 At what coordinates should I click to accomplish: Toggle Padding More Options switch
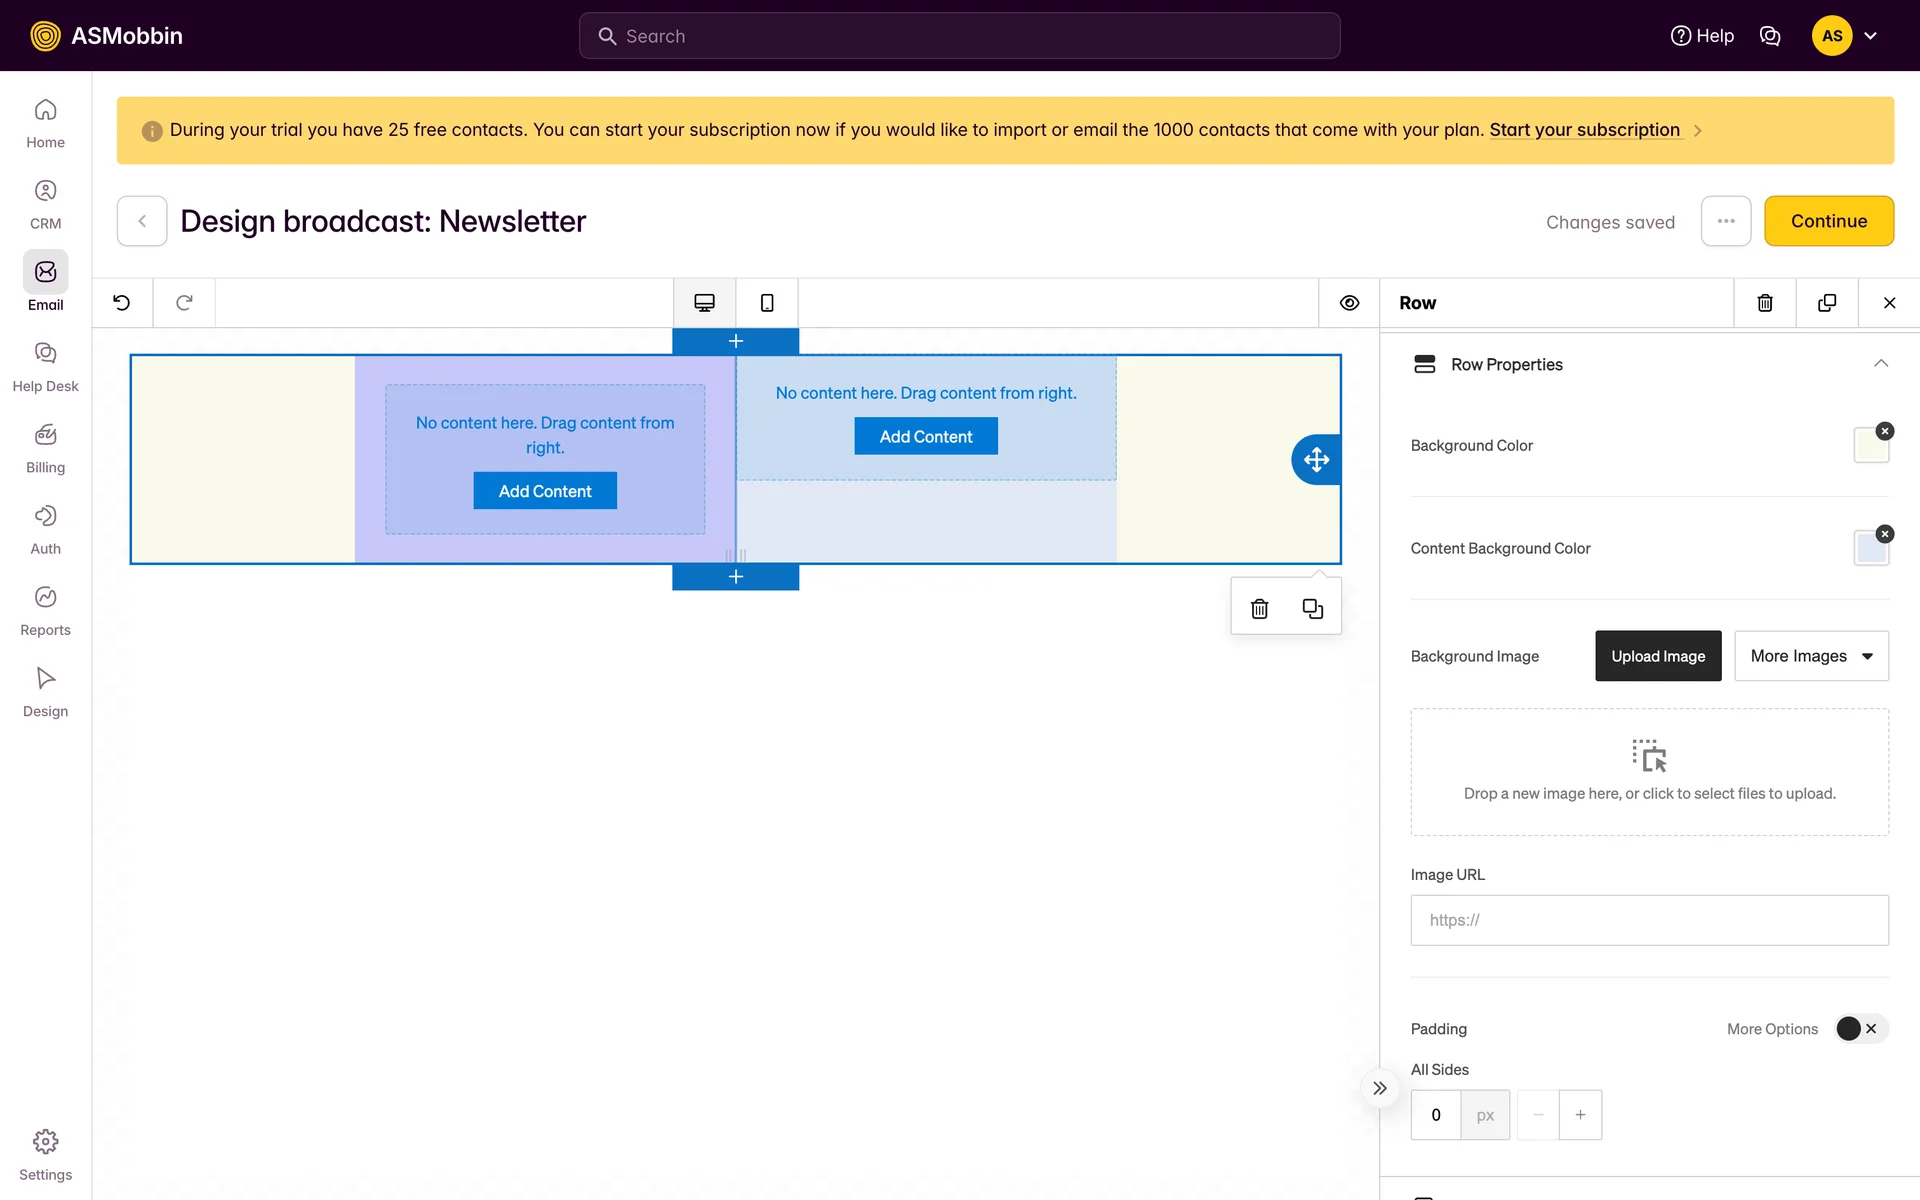pyautogui.click(x=1860, y=1029)
